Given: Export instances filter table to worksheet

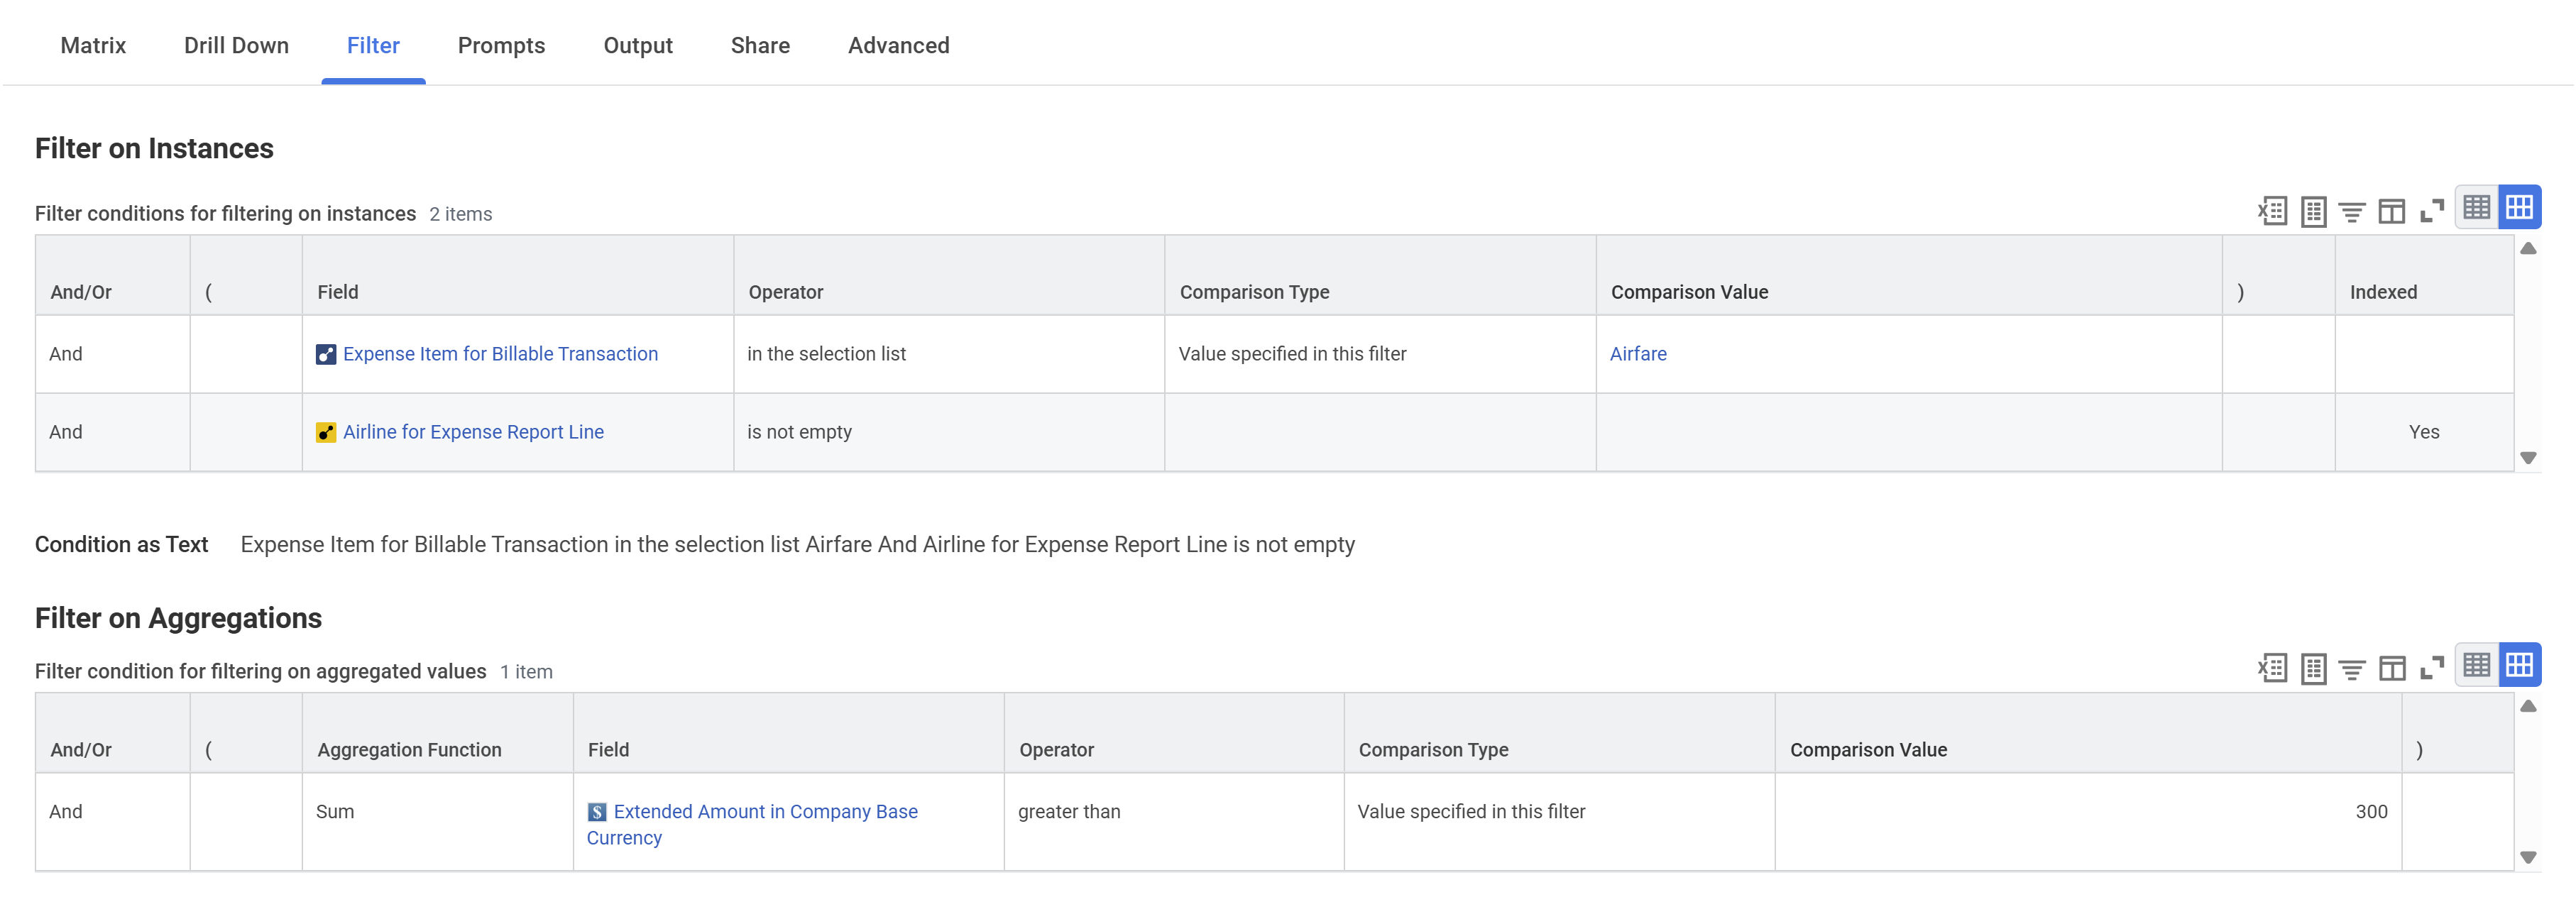Looking at the screenshot, I should [2313, 211].
